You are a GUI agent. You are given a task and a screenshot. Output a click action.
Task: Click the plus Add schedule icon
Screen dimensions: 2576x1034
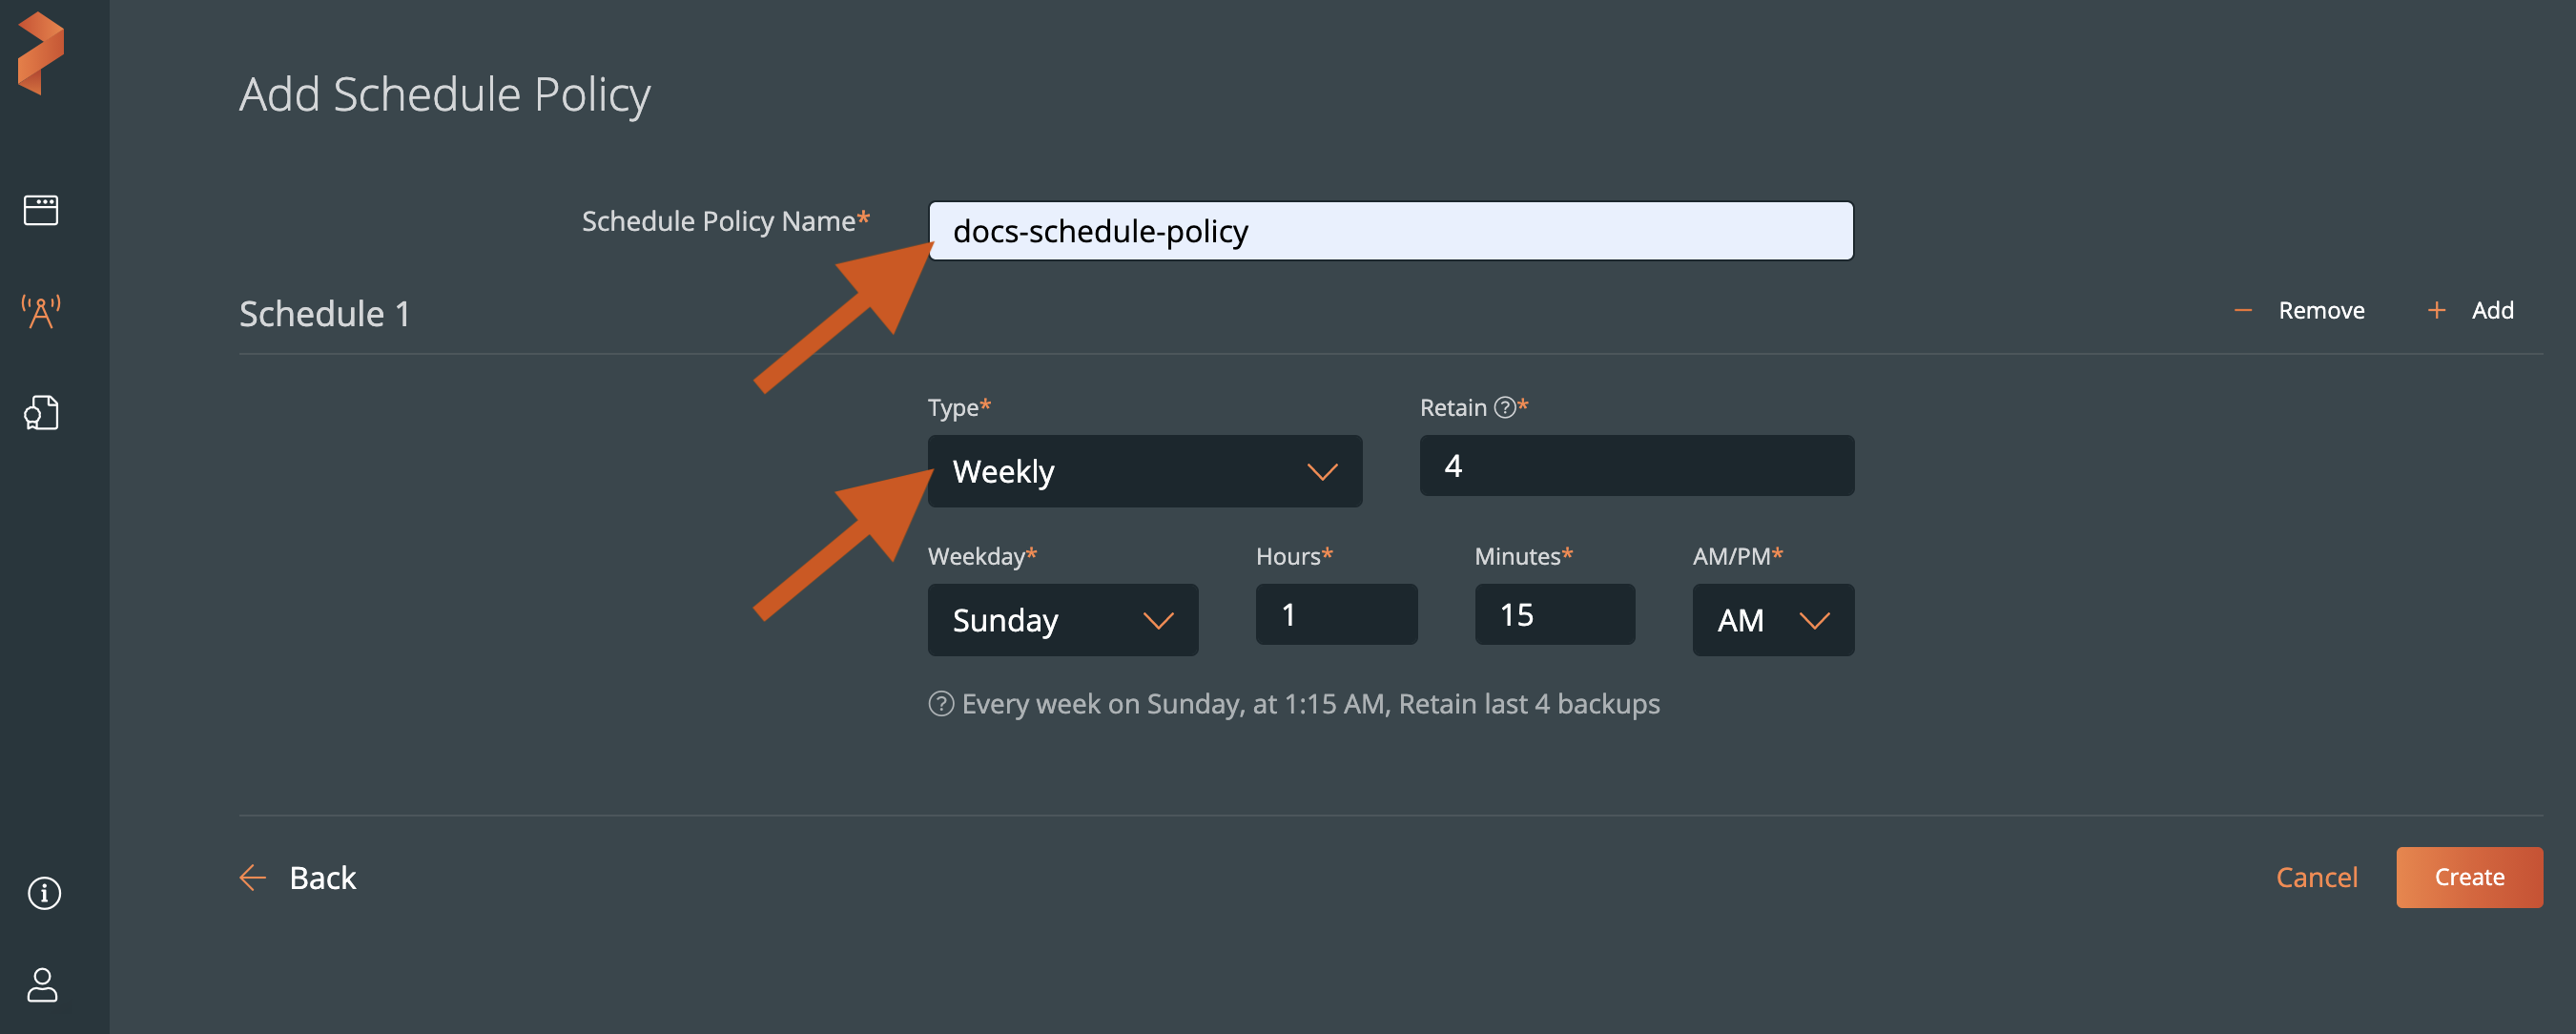click(x=2437, y=311)
